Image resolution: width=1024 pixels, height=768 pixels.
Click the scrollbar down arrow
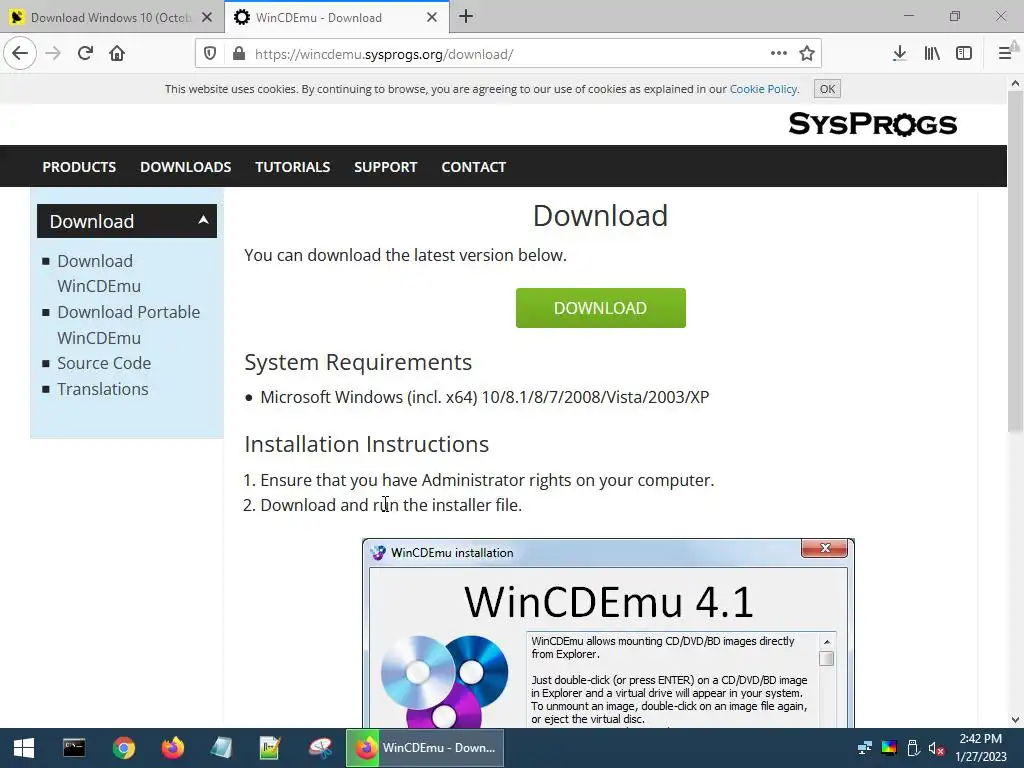(1015, 720)
